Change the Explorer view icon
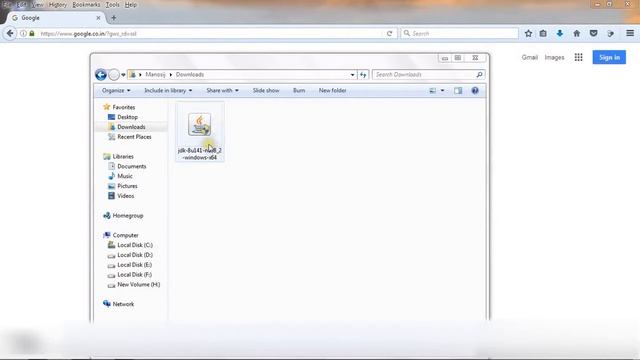Screen dimensions: 640x360 (433, 91)
